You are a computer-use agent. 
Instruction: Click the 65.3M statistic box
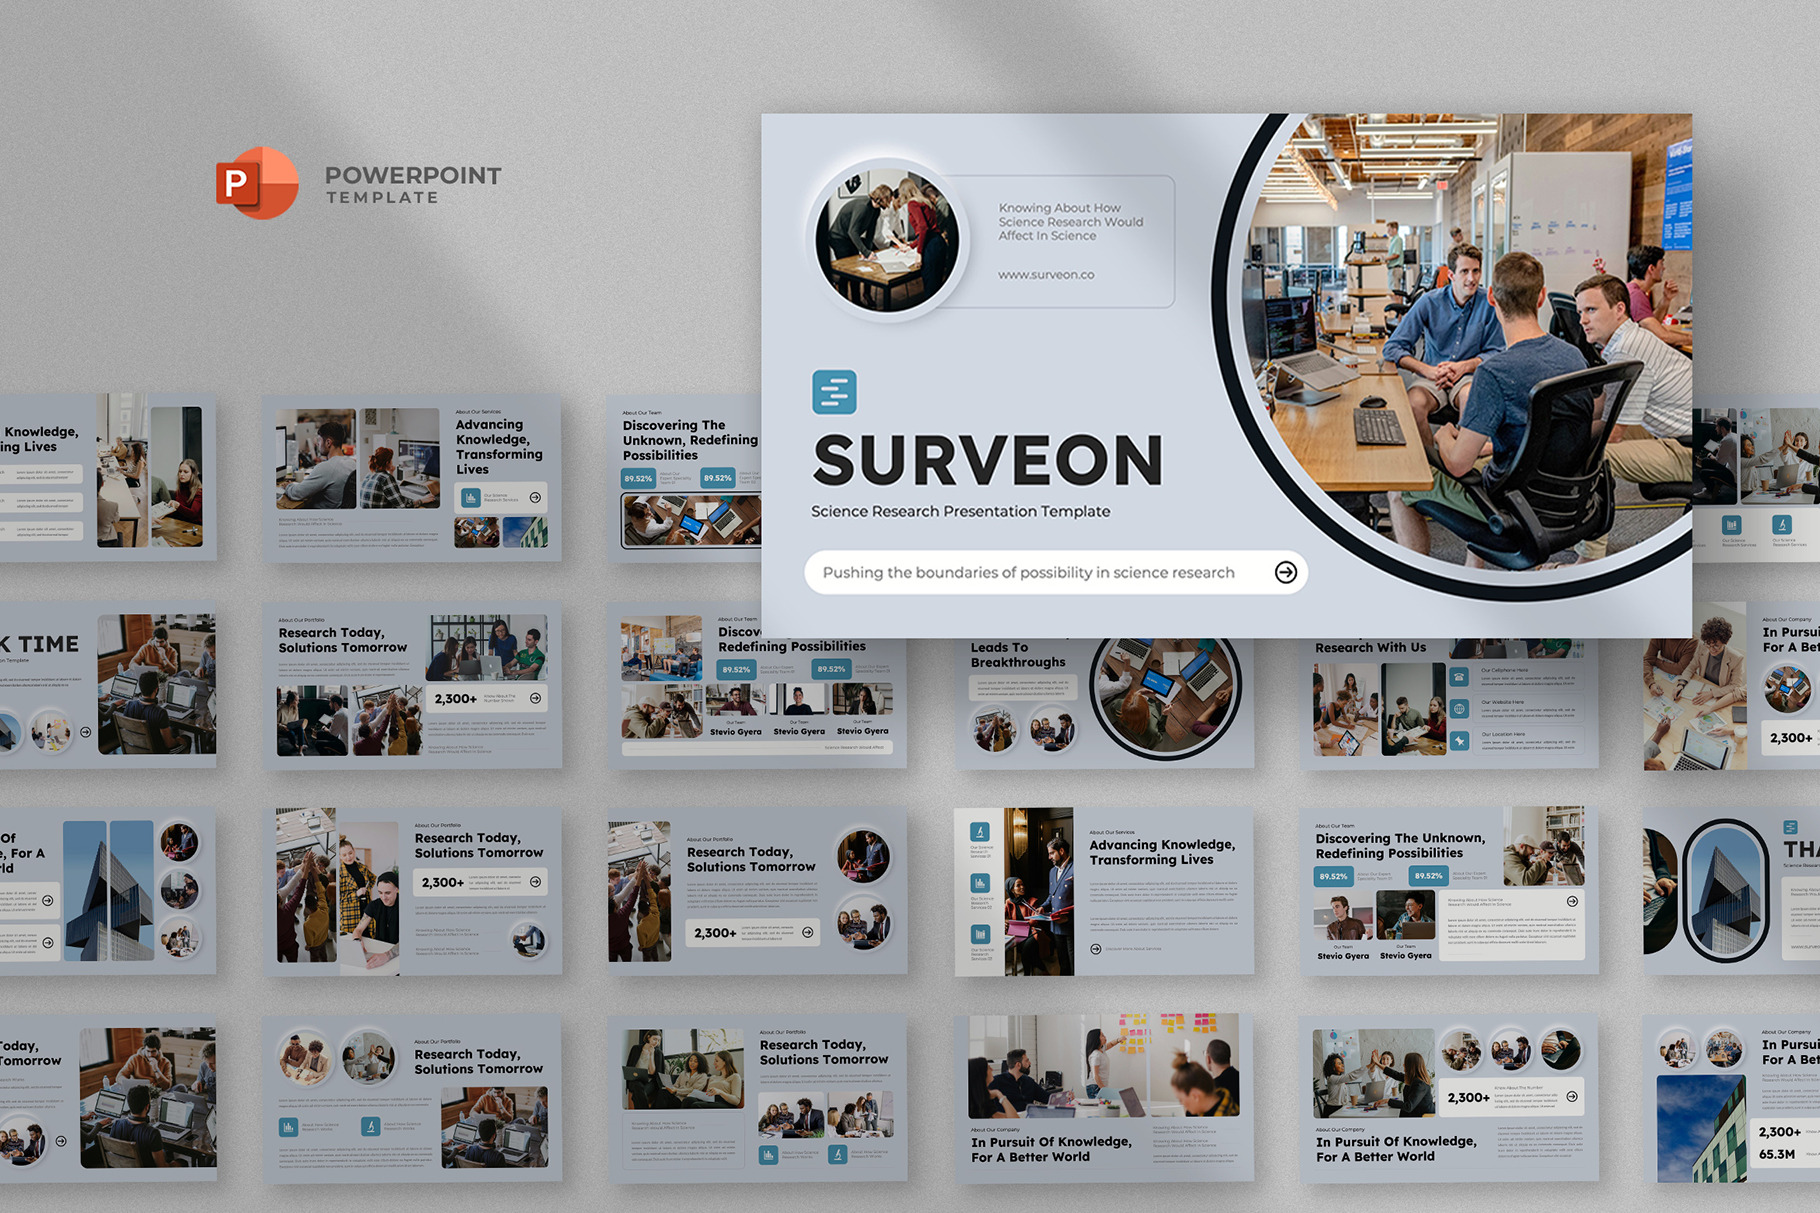(1780, 1154)
